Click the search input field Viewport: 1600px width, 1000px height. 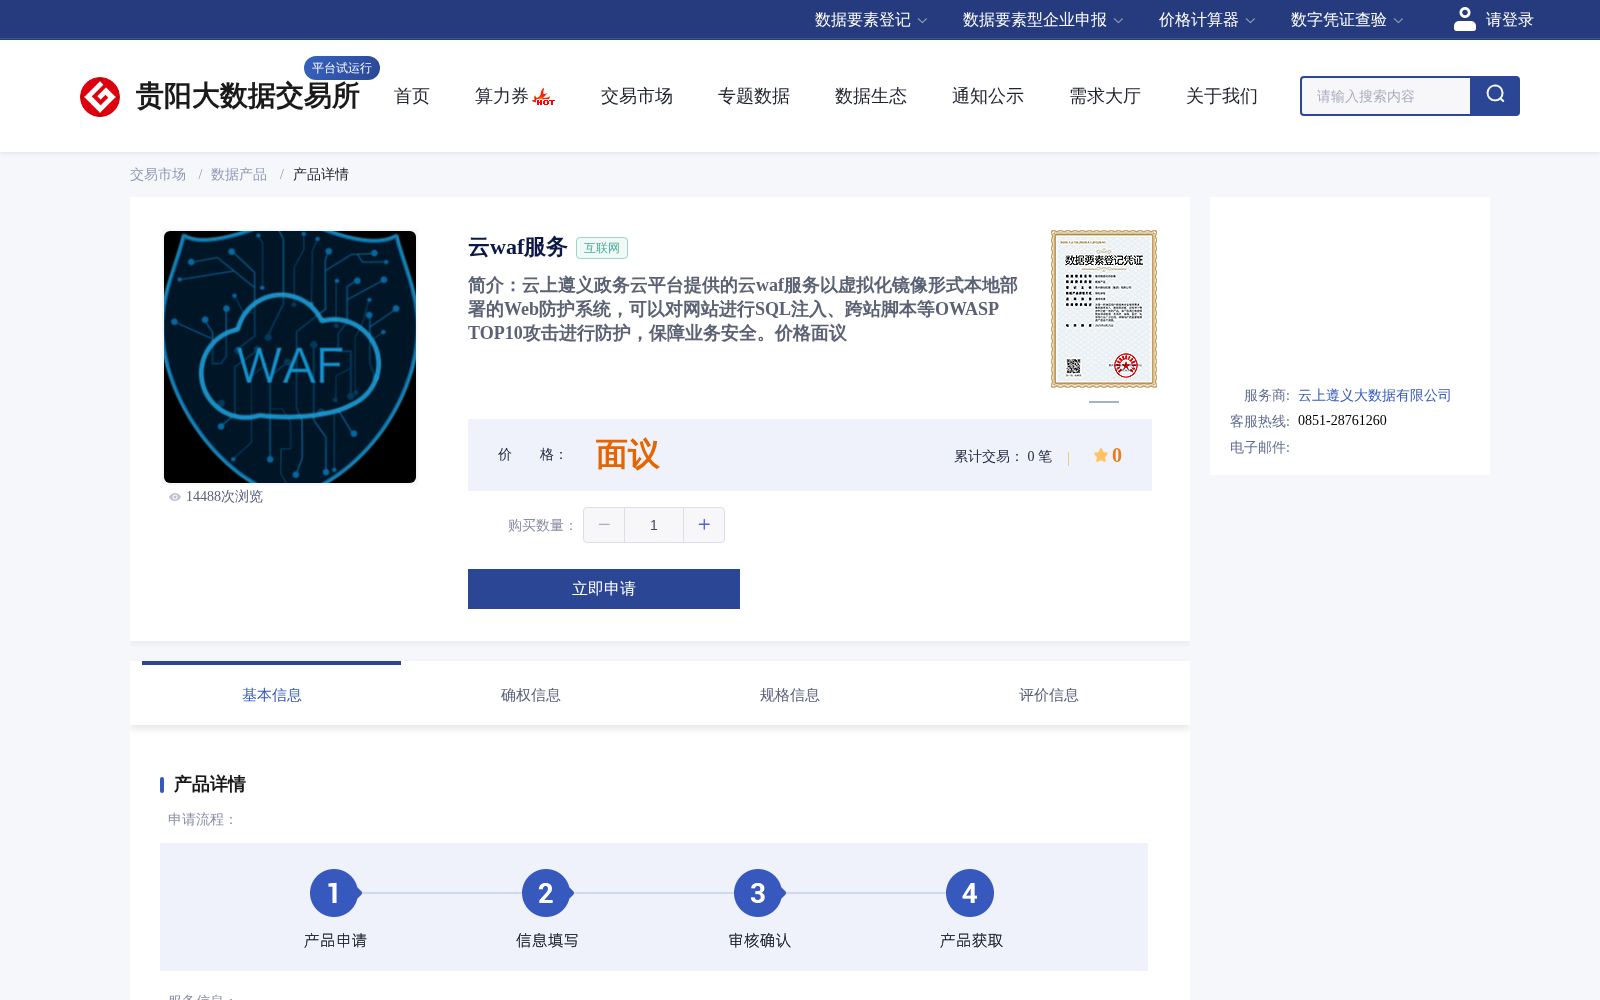(1385, 96)
